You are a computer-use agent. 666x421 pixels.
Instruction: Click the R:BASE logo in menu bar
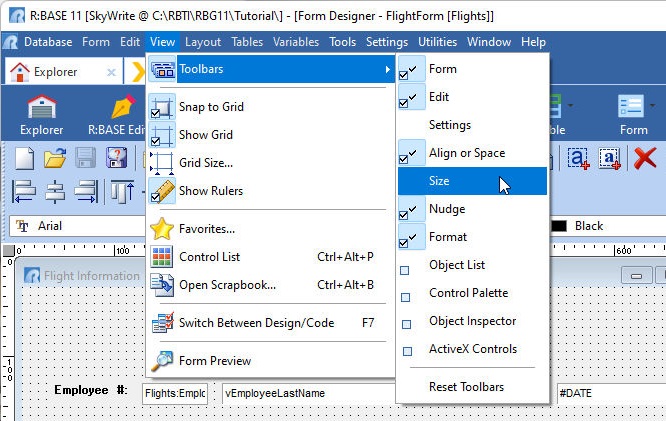coord(10,42)
